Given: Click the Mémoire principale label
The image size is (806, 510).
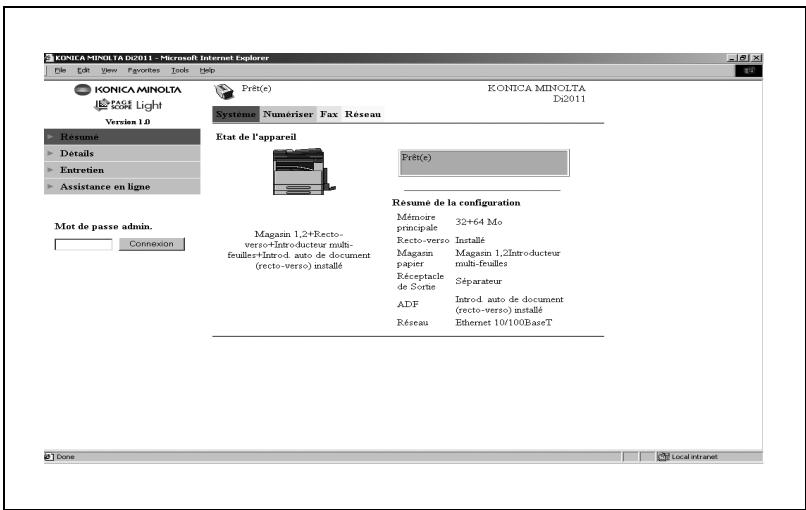Looking at the screenshot, I should 417,222.
